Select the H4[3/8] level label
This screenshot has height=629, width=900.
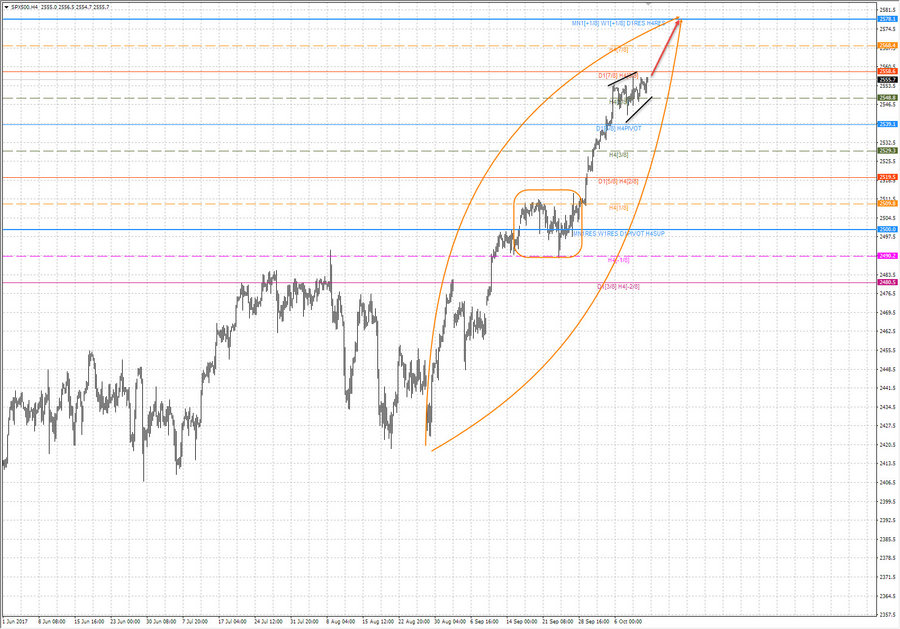point(618,155)
